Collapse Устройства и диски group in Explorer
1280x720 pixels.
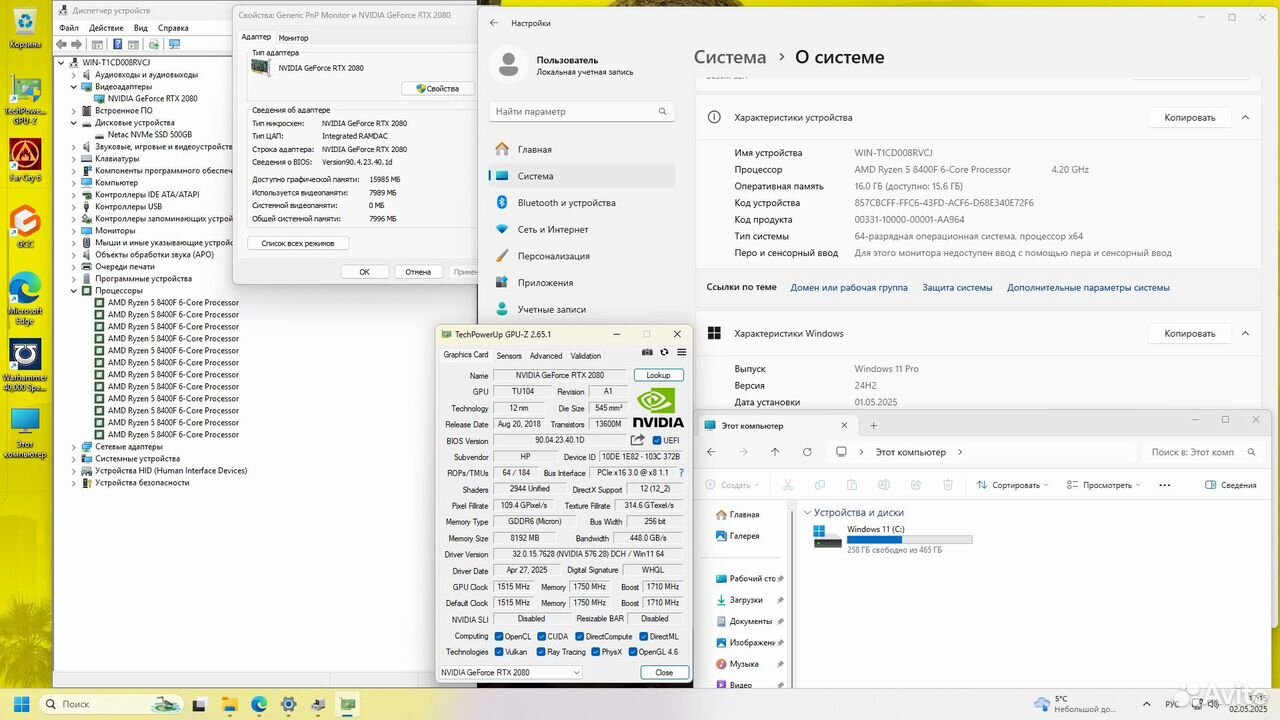click(808, 512)
